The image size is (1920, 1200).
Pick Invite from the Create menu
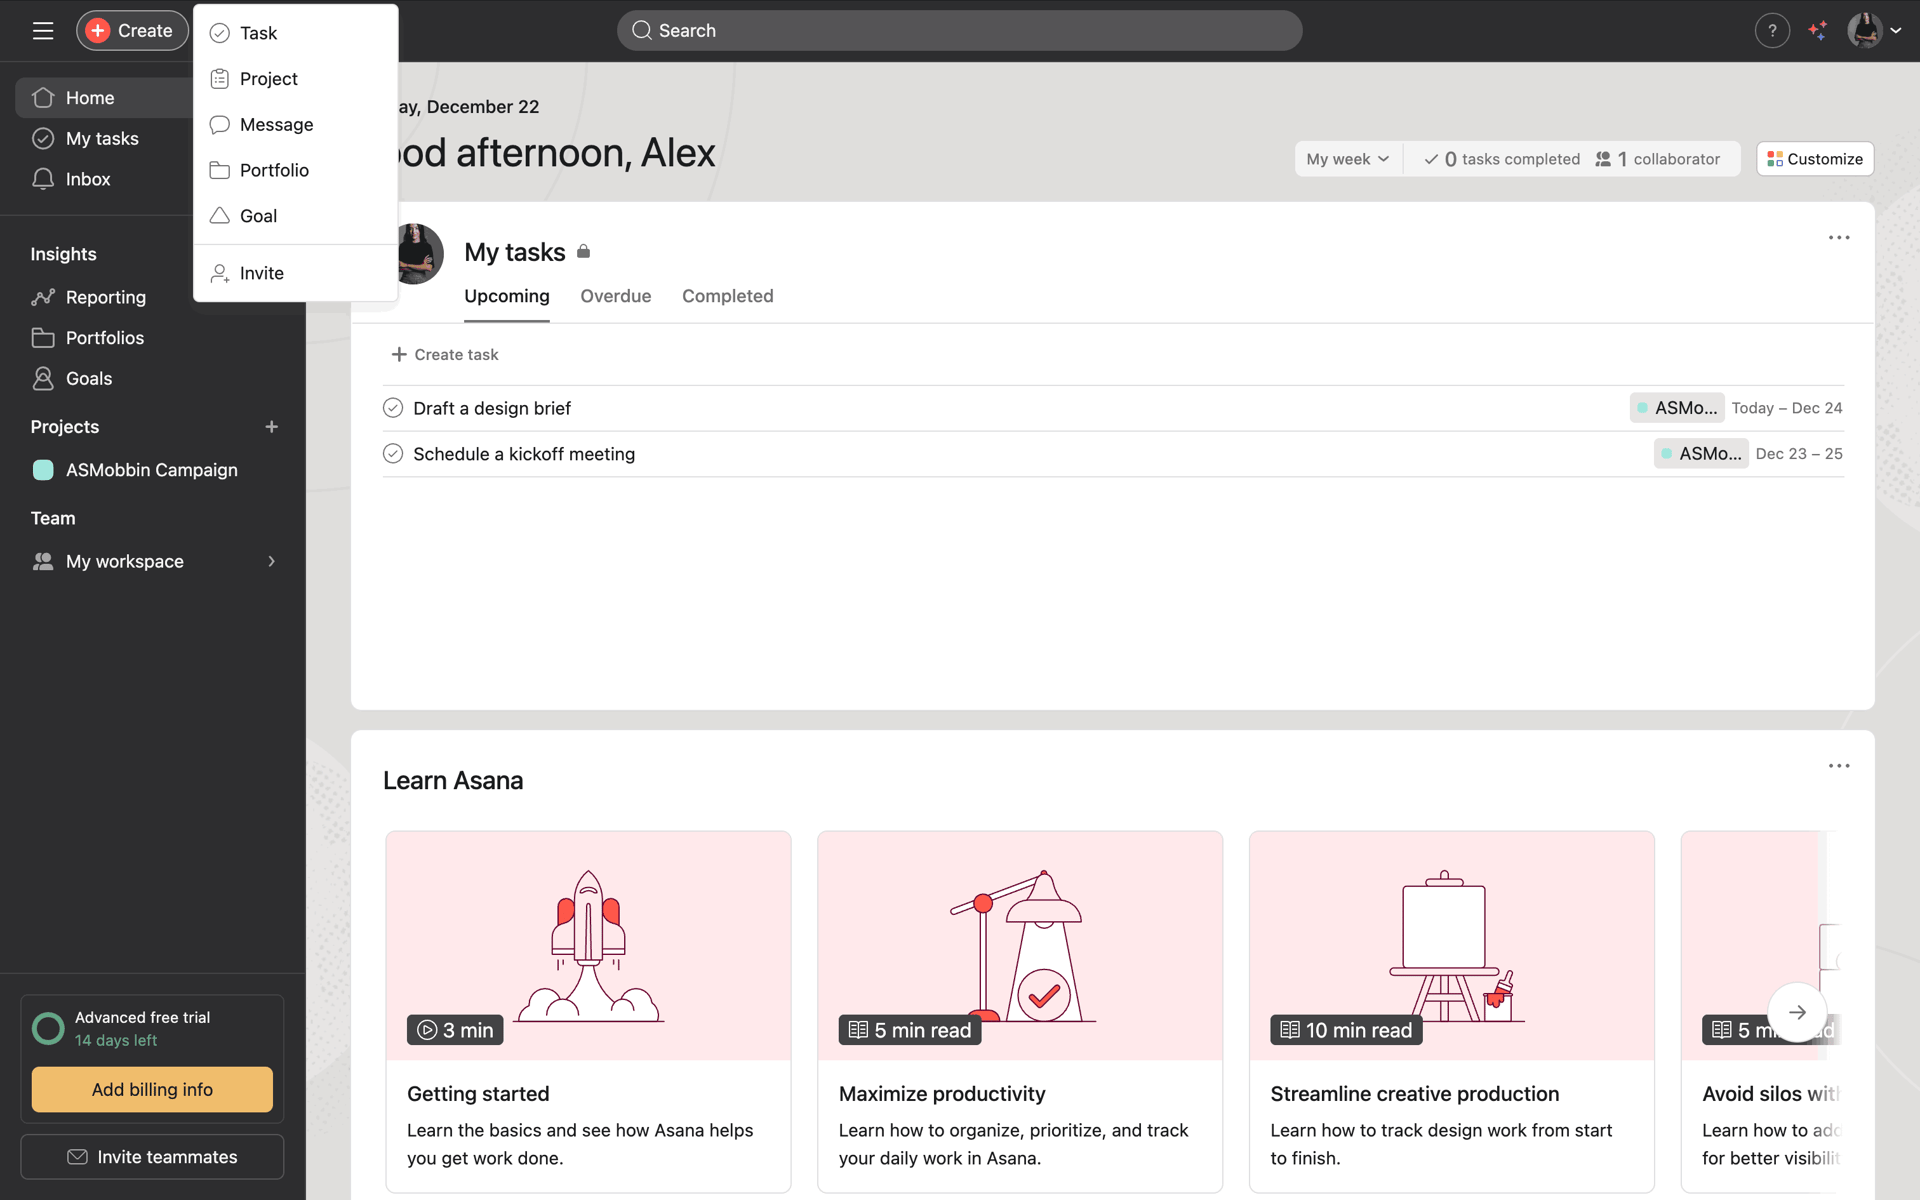coord(296,273)
